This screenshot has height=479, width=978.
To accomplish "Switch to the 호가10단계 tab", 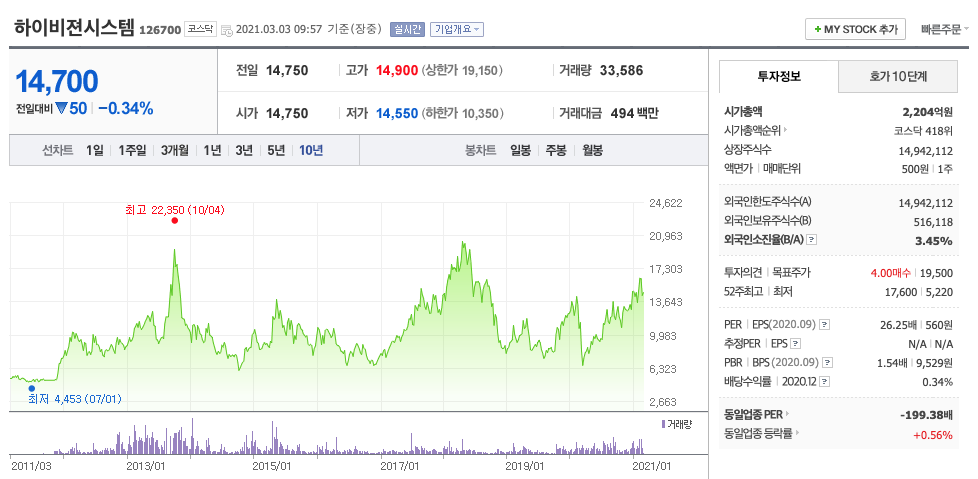I will 898,77.
